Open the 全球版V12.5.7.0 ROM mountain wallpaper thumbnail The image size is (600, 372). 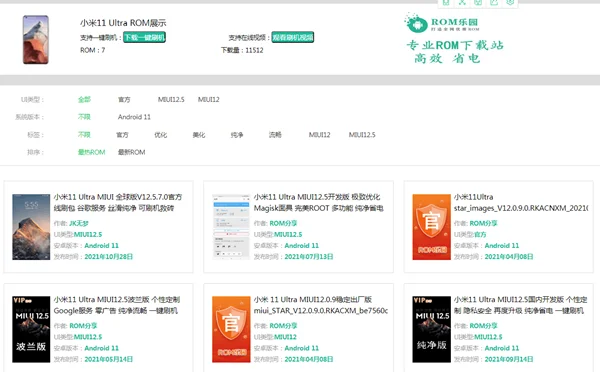click(31, 227)
